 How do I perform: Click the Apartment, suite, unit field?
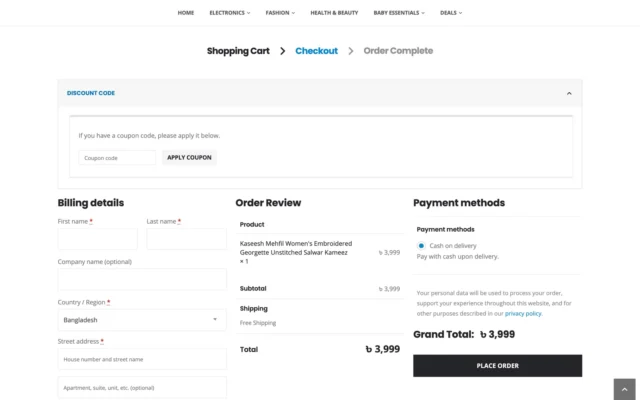[x=142, y=387]
